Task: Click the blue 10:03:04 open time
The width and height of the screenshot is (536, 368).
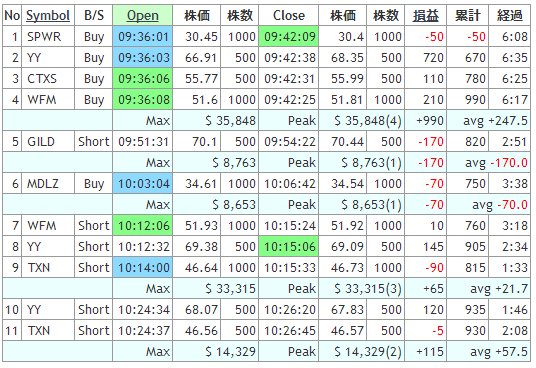Action: click(x=143, y=183)
